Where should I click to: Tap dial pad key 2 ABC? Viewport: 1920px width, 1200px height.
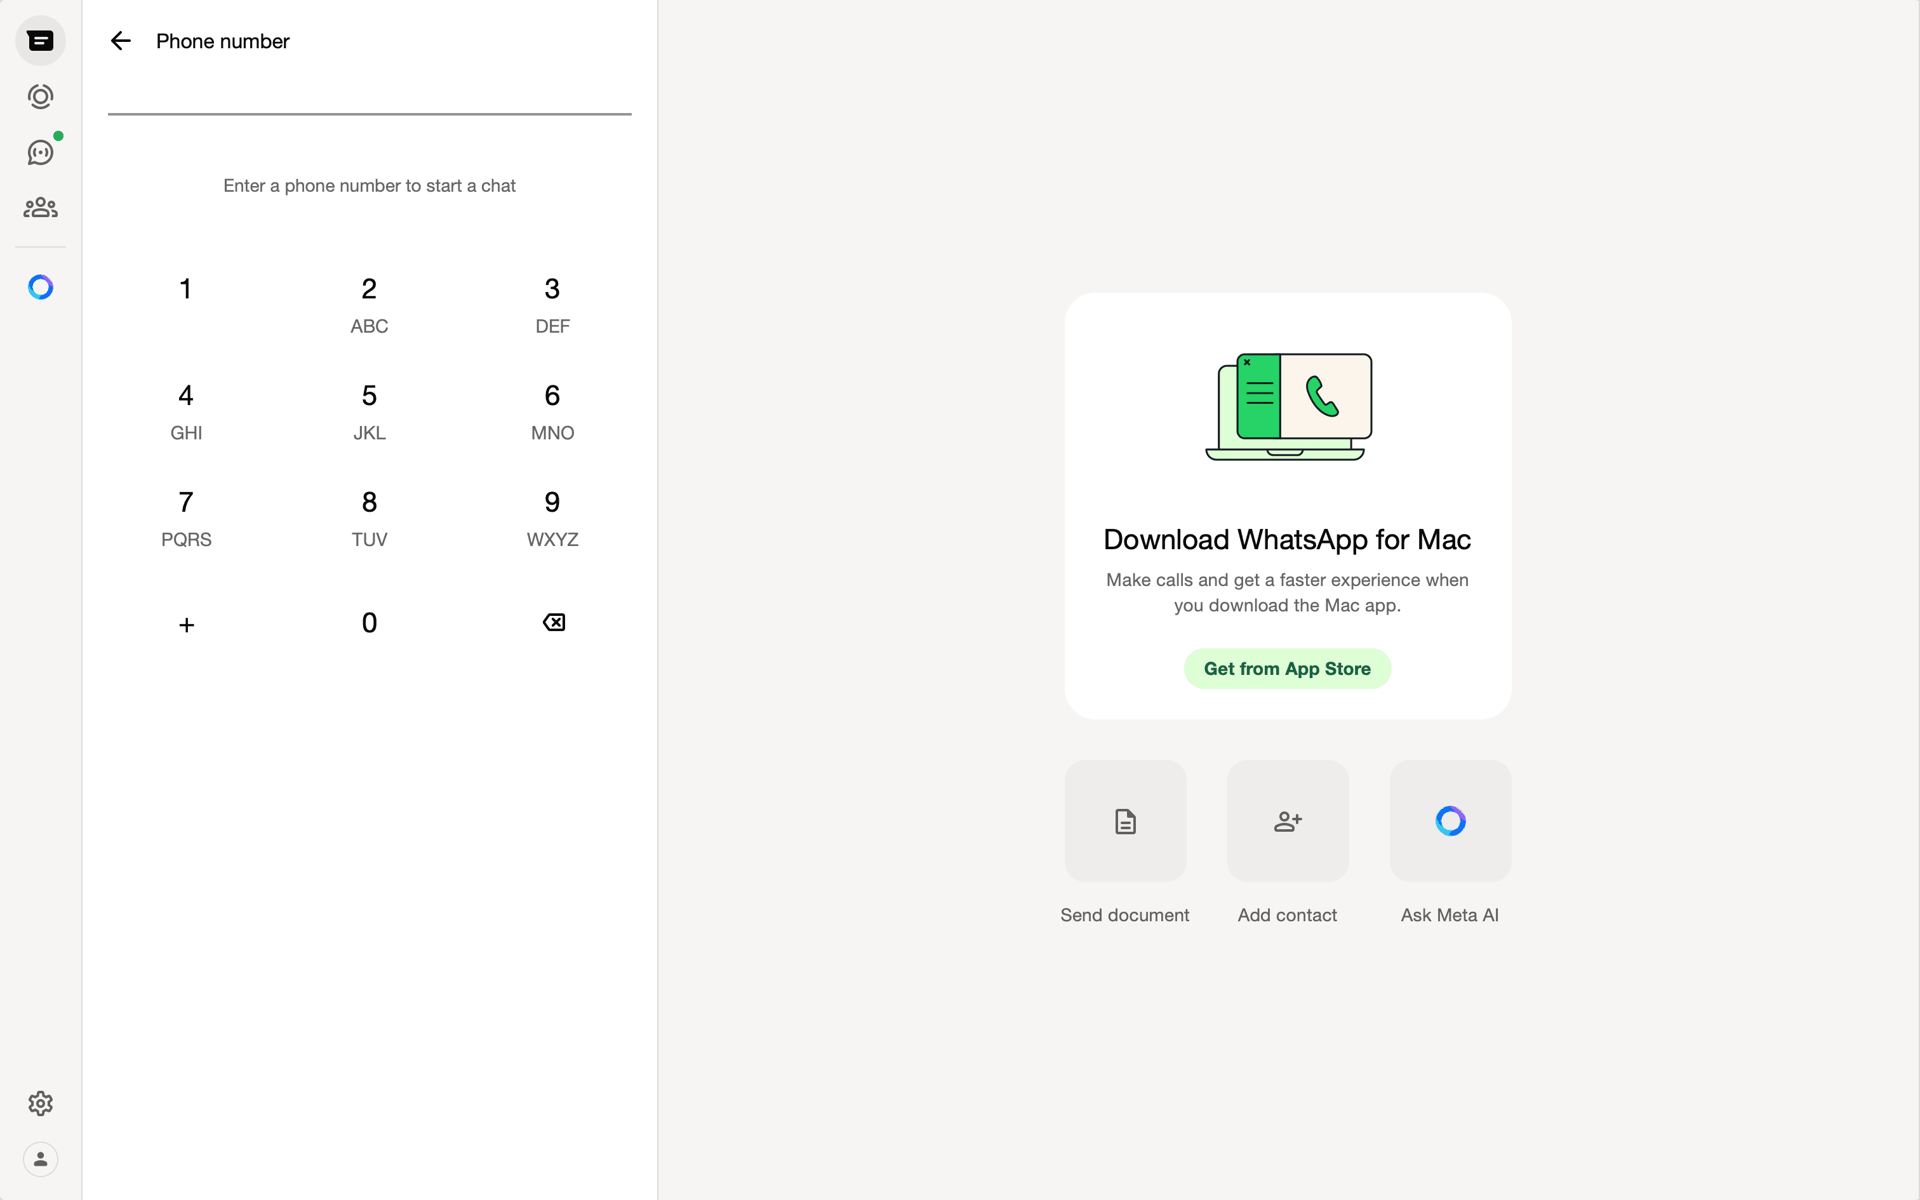tap(369, 305)
